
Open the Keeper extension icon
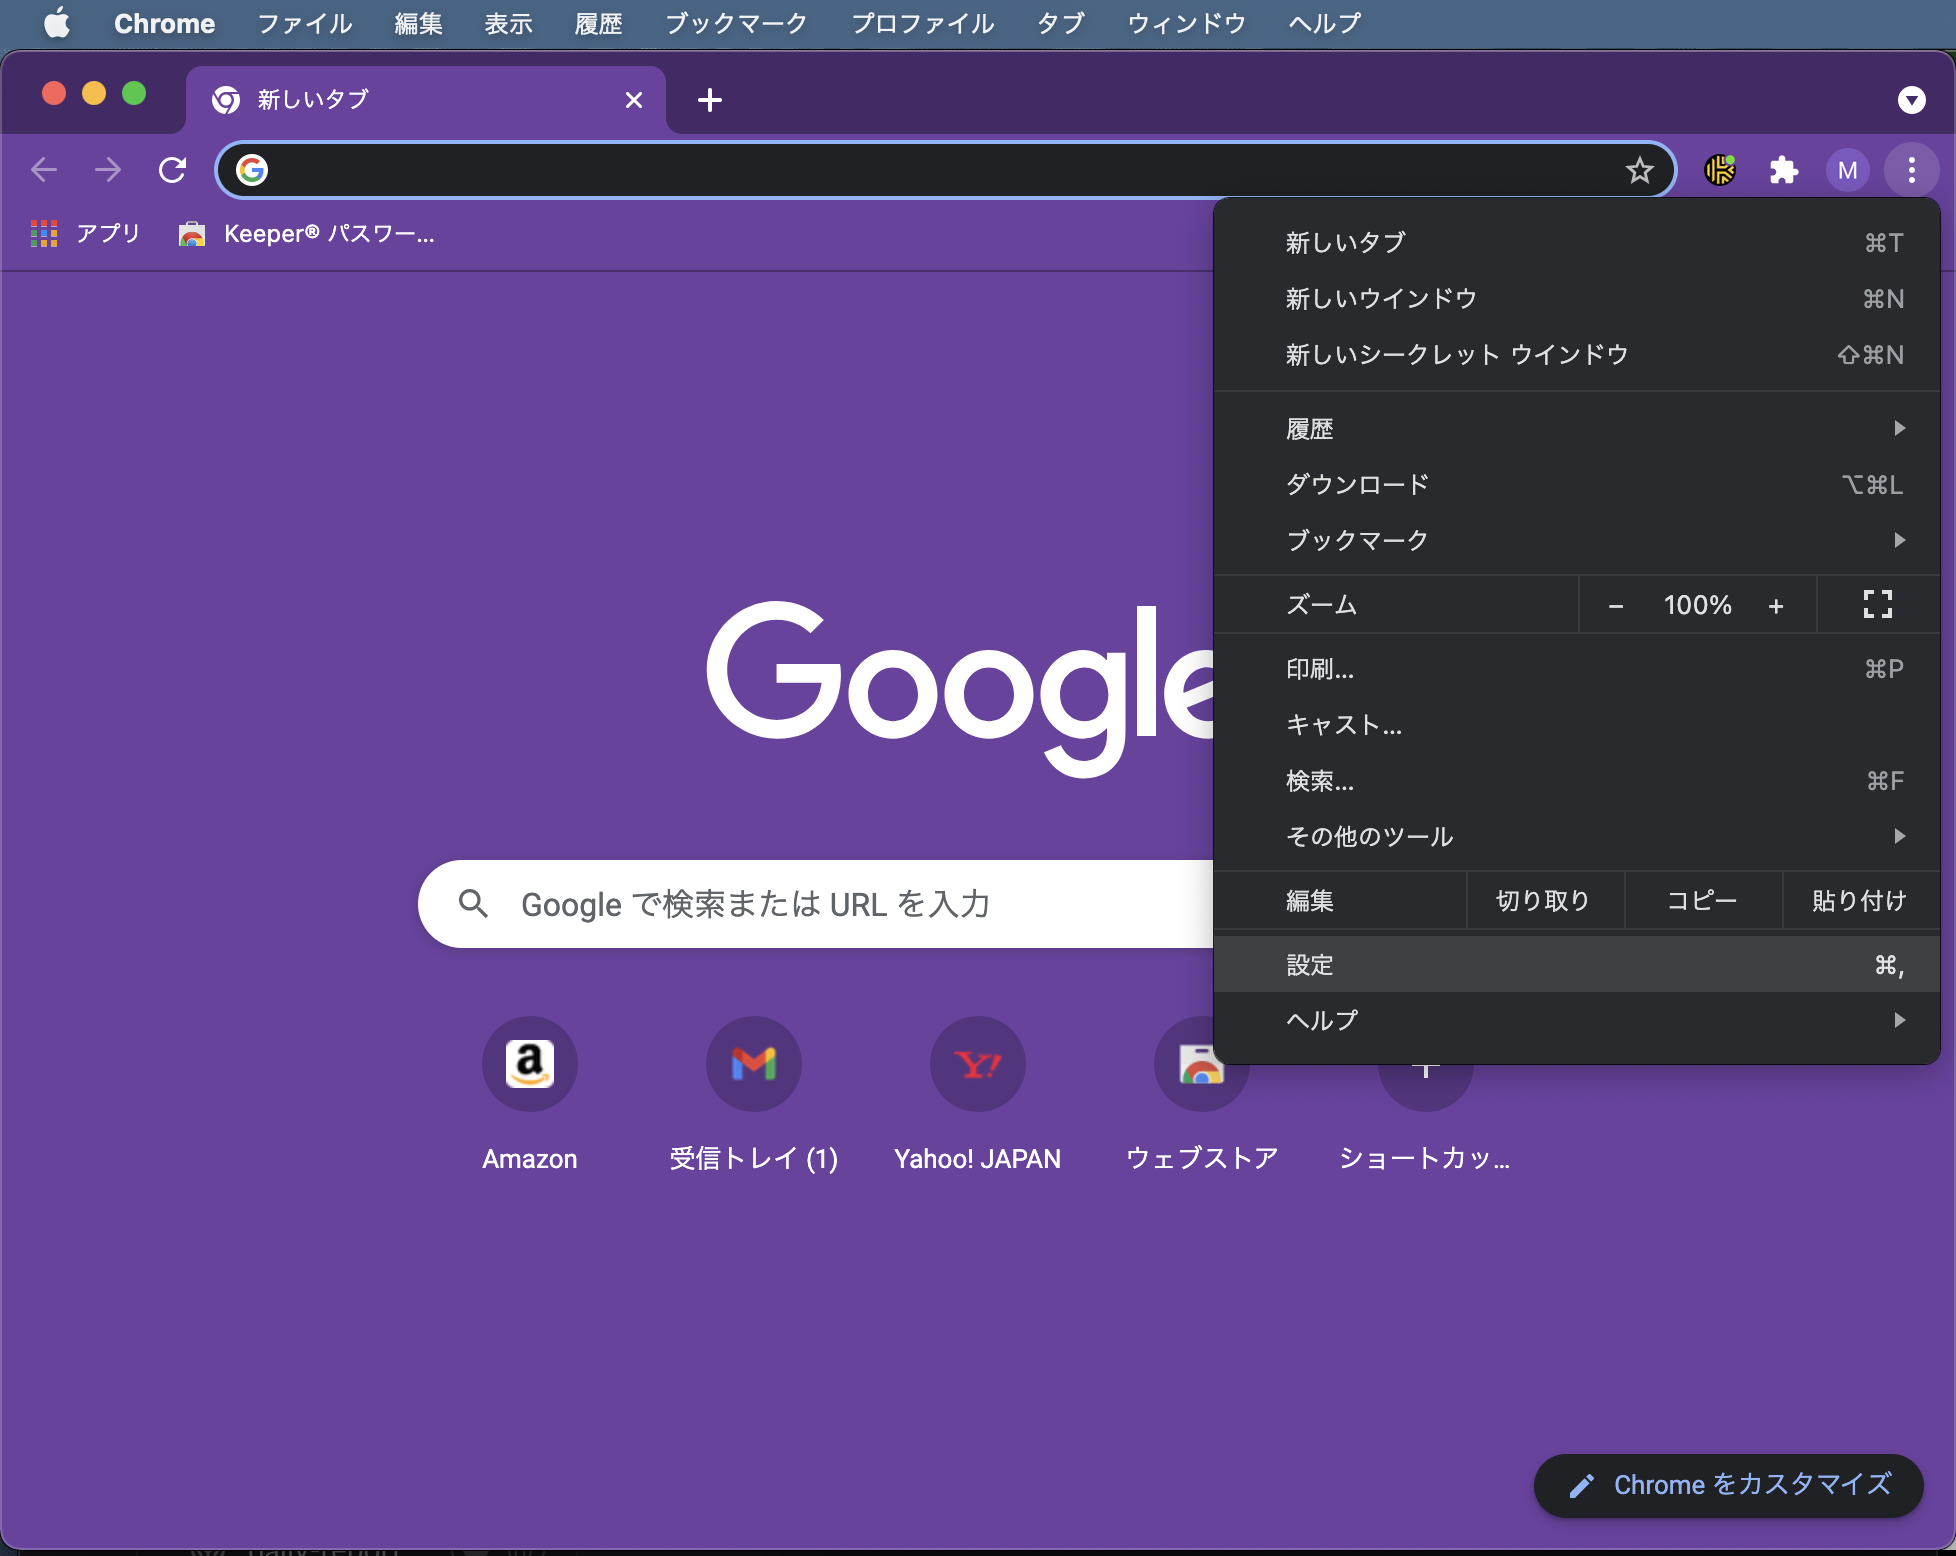[1720, 170]
